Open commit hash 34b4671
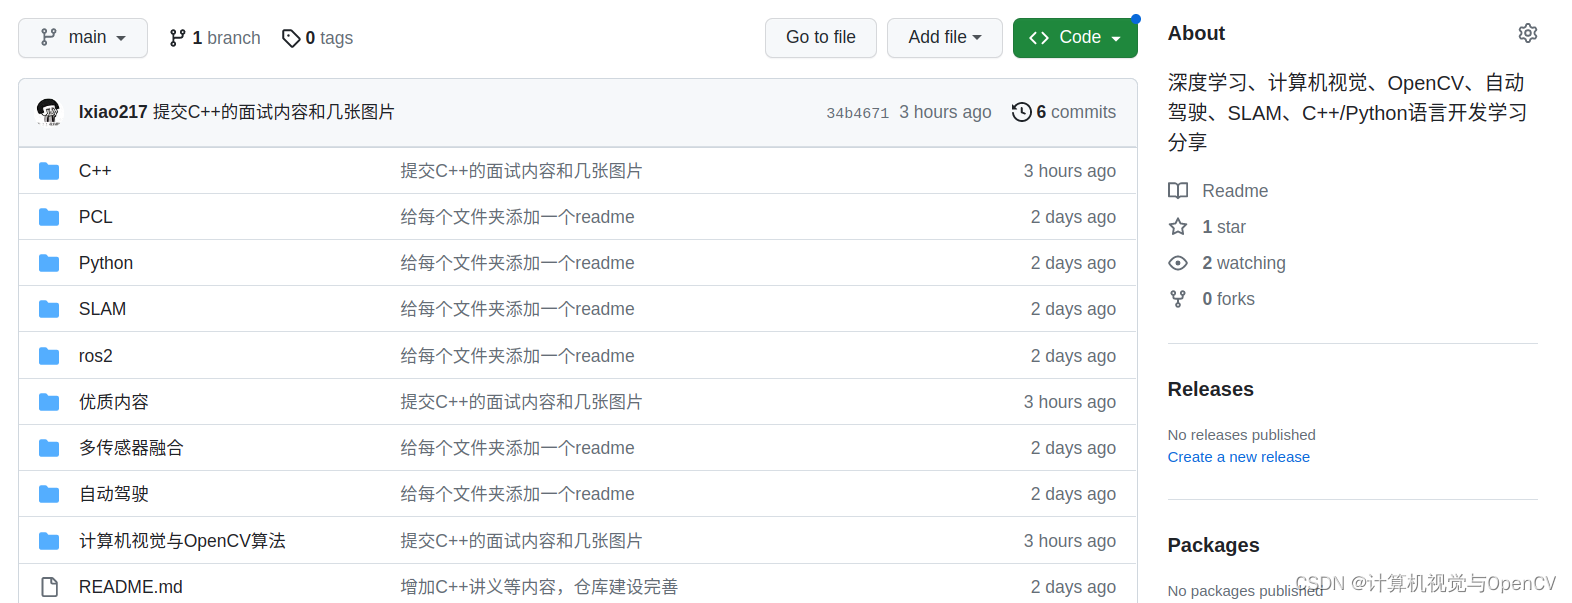The height and width of the screenshot is (603, 1572). click(x=857, y=113)
